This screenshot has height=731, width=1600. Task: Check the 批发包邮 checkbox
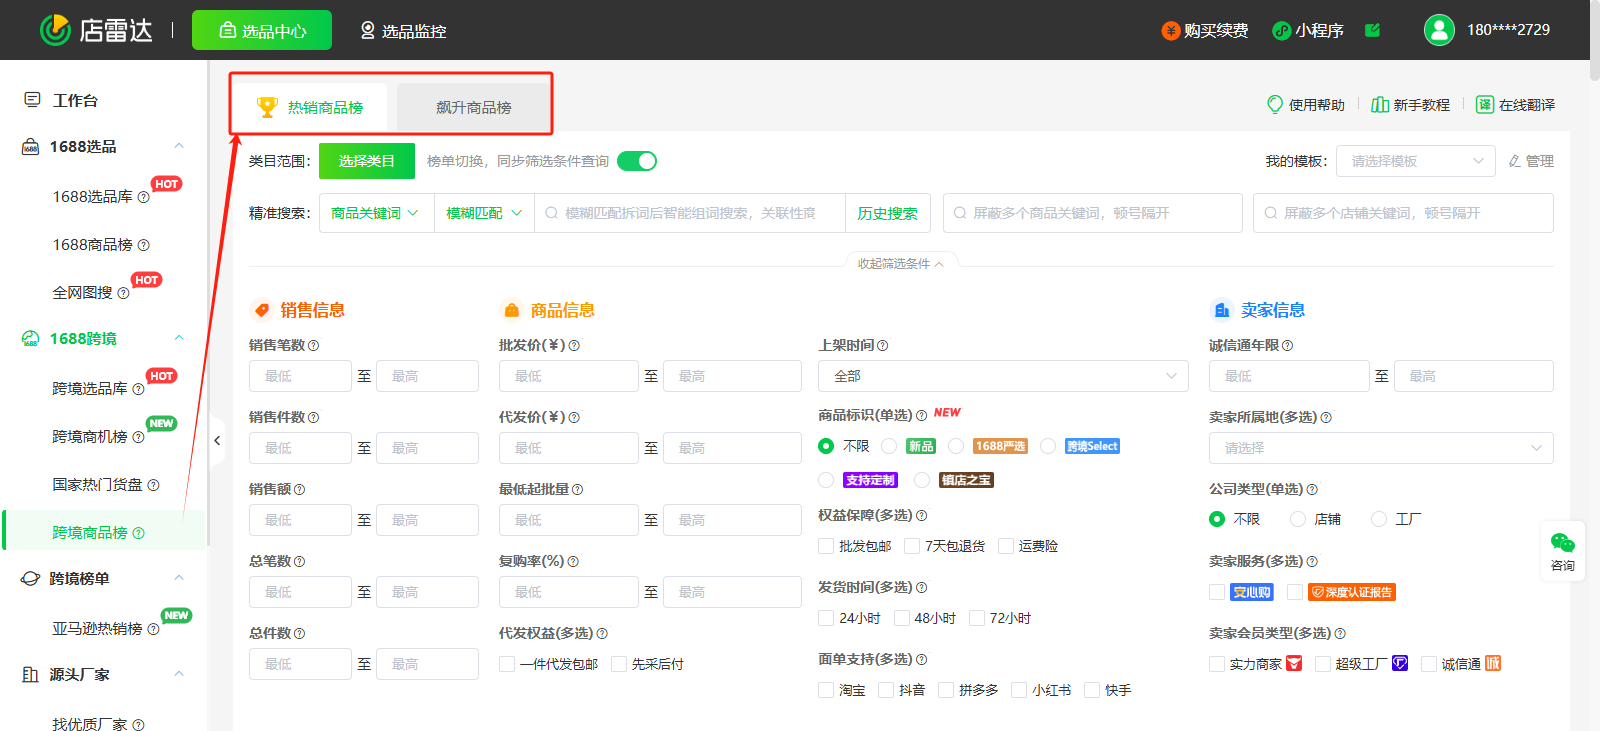(x=826, y=546)
